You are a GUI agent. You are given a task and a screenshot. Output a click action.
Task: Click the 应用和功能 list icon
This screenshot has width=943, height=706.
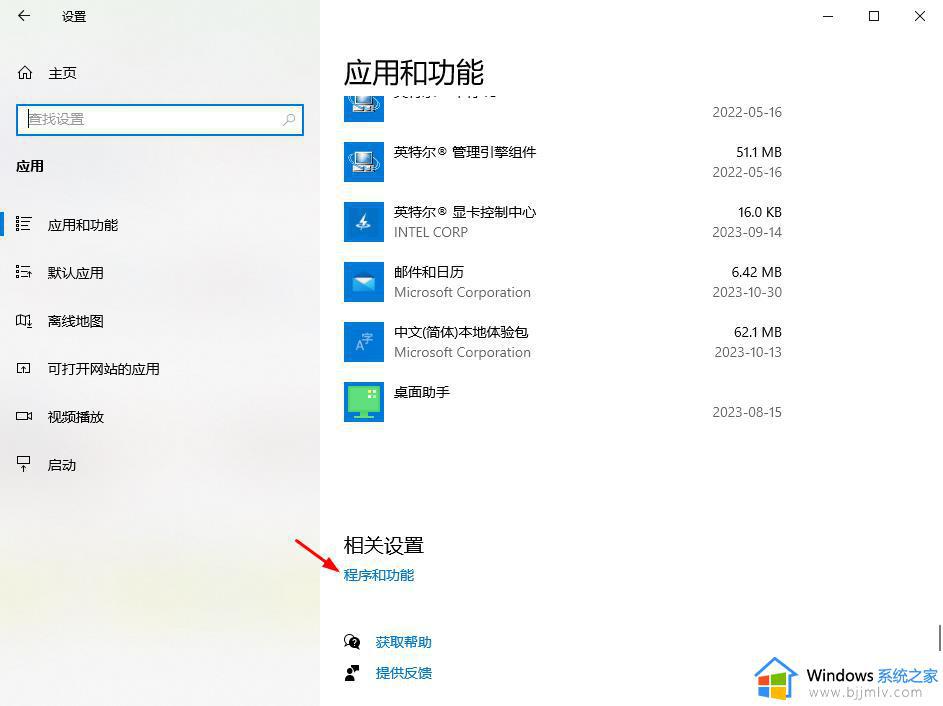(x=23, y=224)
